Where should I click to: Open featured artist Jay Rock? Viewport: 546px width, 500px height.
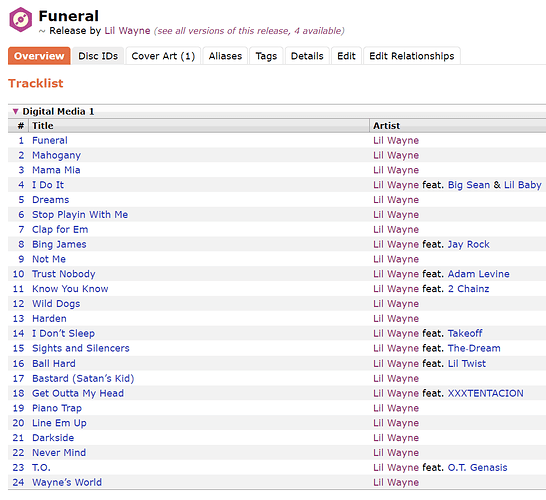468,244
